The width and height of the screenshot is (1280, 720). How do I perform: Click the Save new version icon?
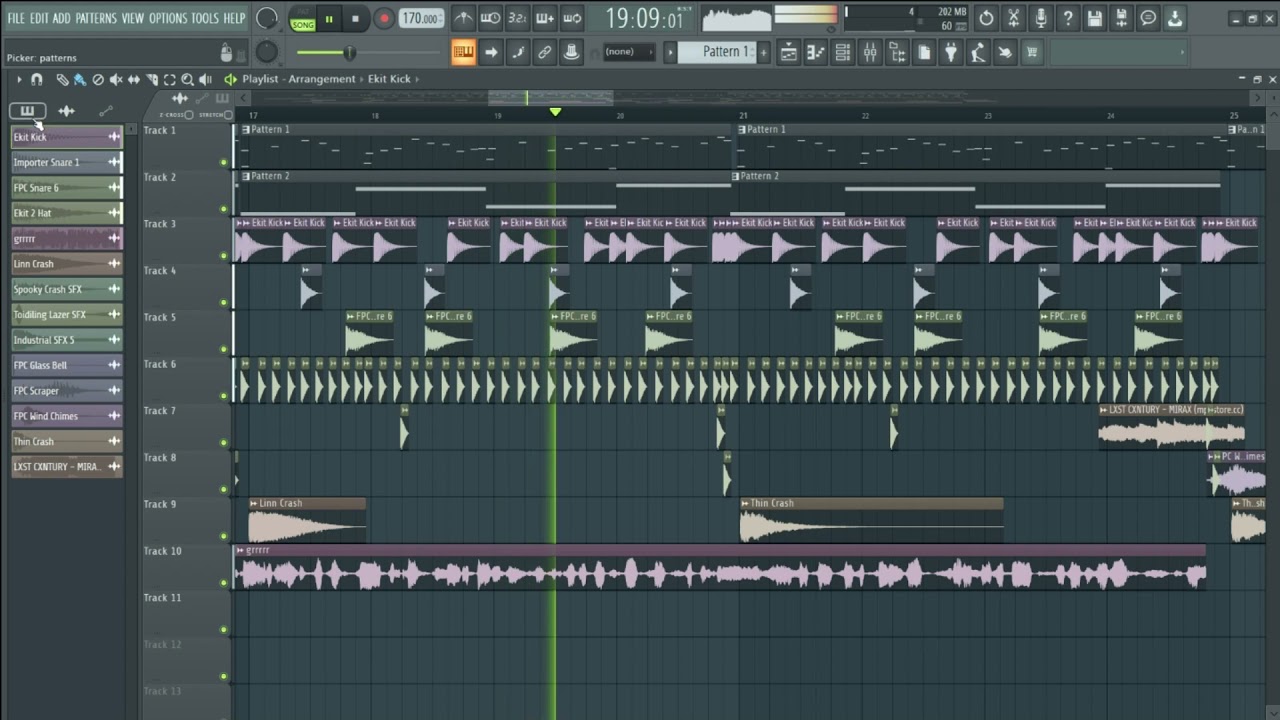tap(1122, 18)
